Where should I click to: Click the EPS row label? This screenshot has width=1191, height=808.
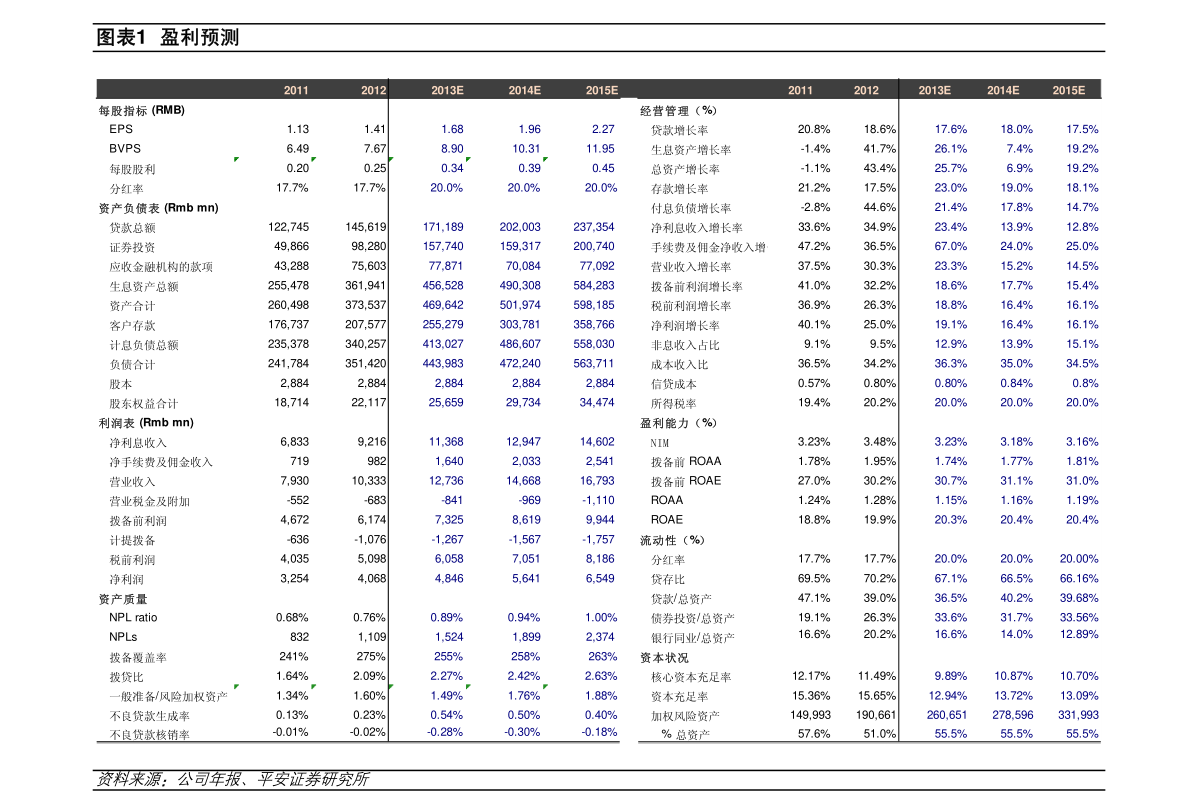pyautogui.click(x=121, y=129)
